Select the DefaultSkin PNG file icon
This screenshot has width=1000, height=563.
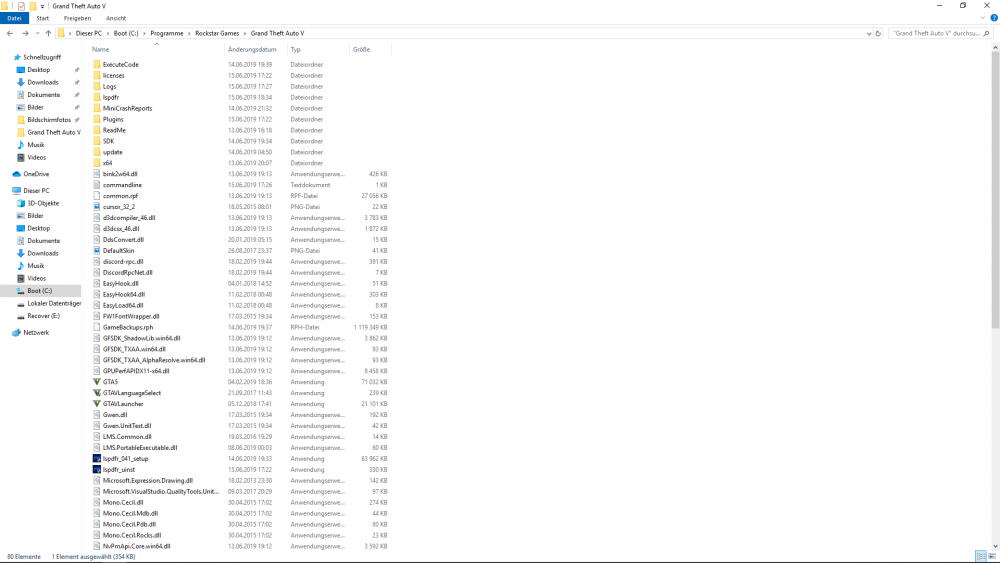97,251
